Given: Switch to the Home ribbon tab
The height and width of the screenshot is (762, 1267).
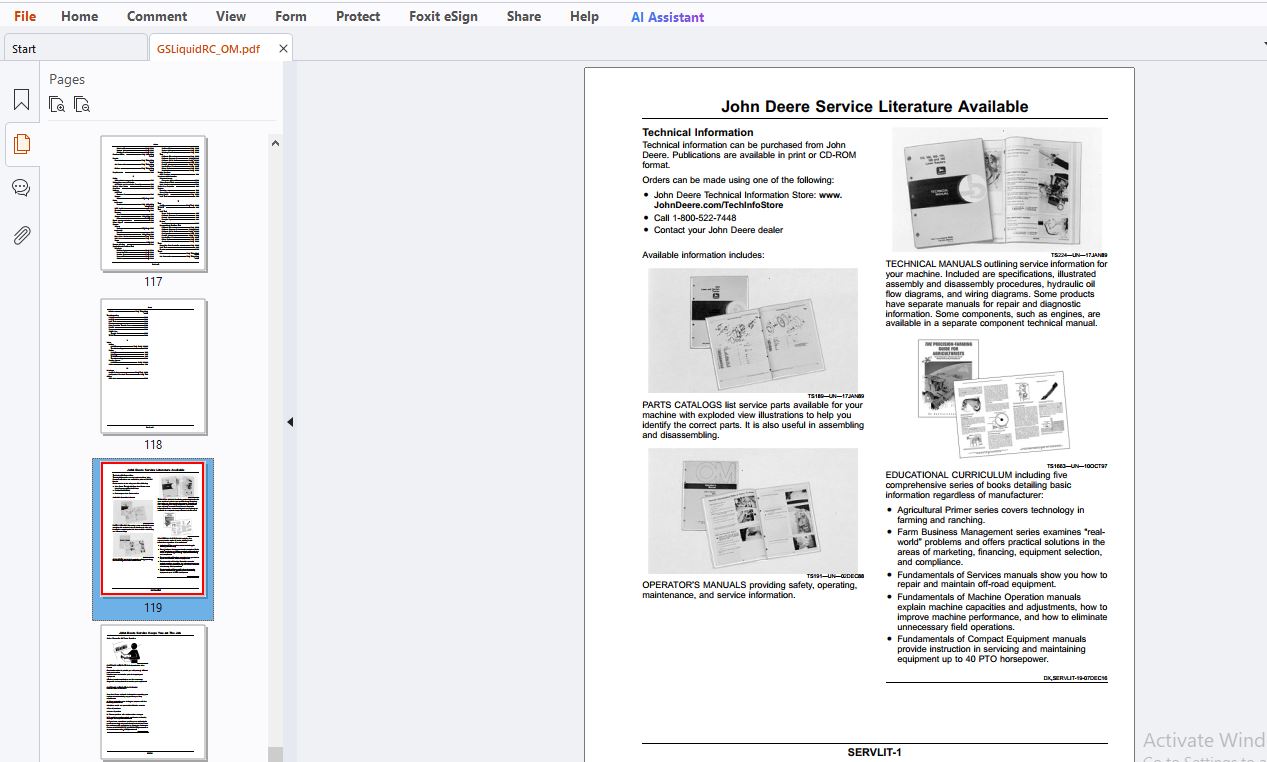Looking at the screenshot, I should pyautogui.click(x=79, y=16).
